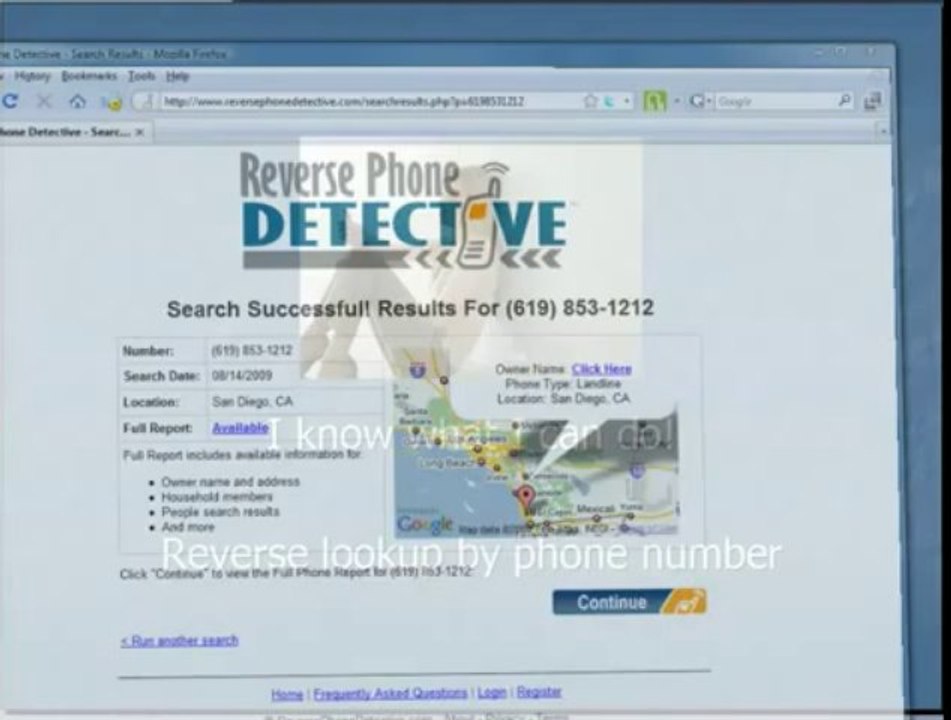Viewport: 951px width, 720px height.
Task: Click the green toolbar extension icon
Action: pos(654,101)
